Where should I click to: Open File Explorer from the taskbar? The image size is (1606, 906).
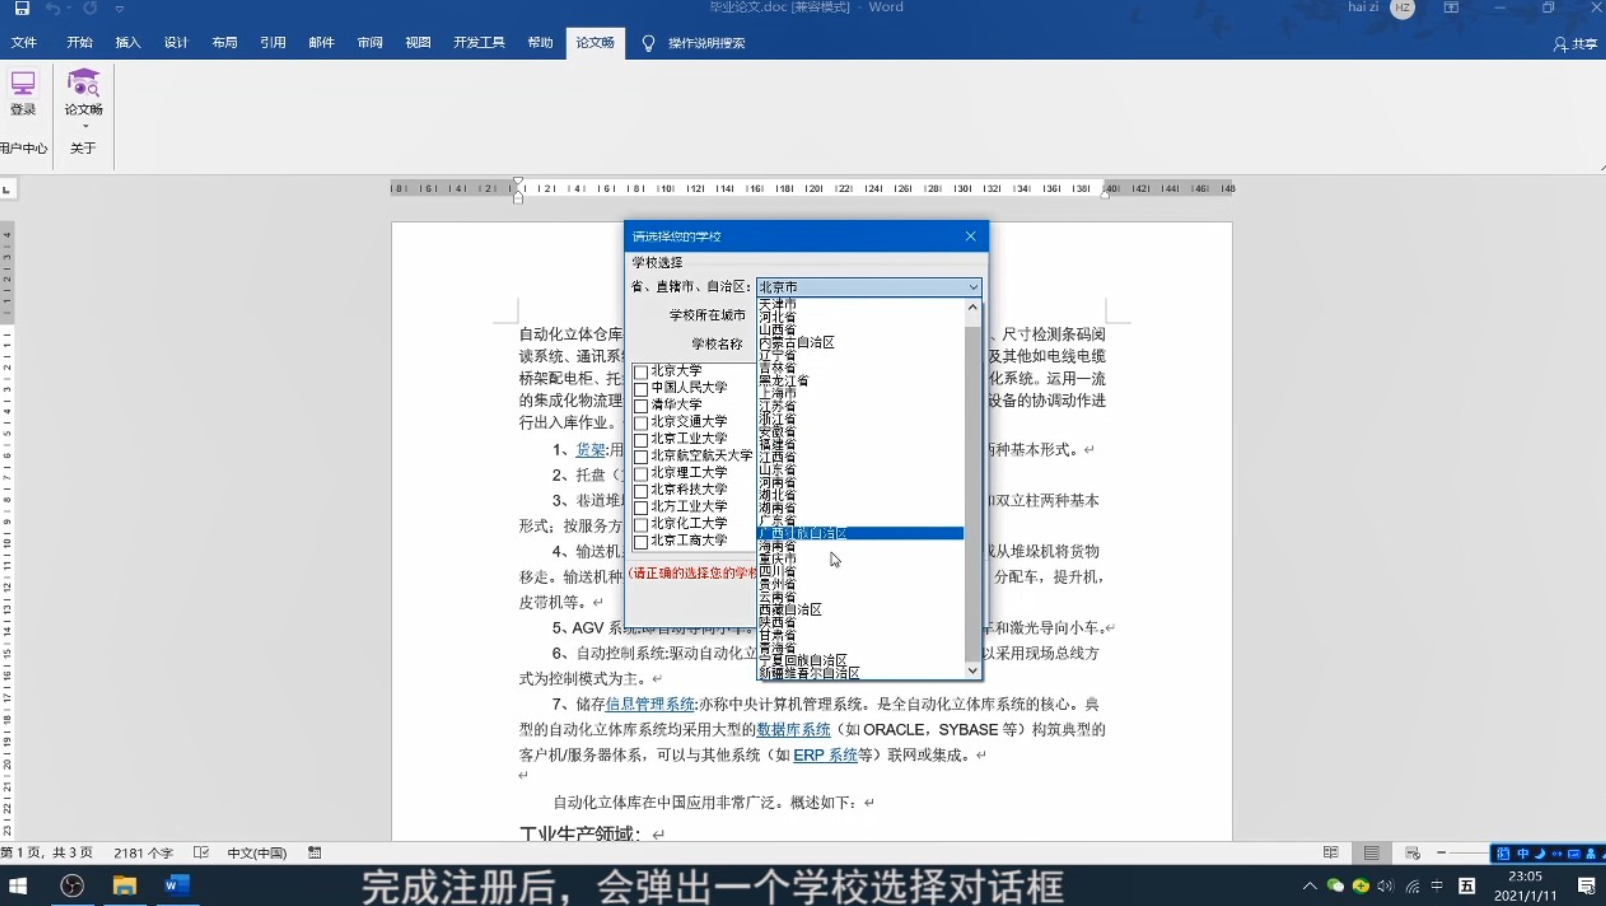tap(124, 885)
